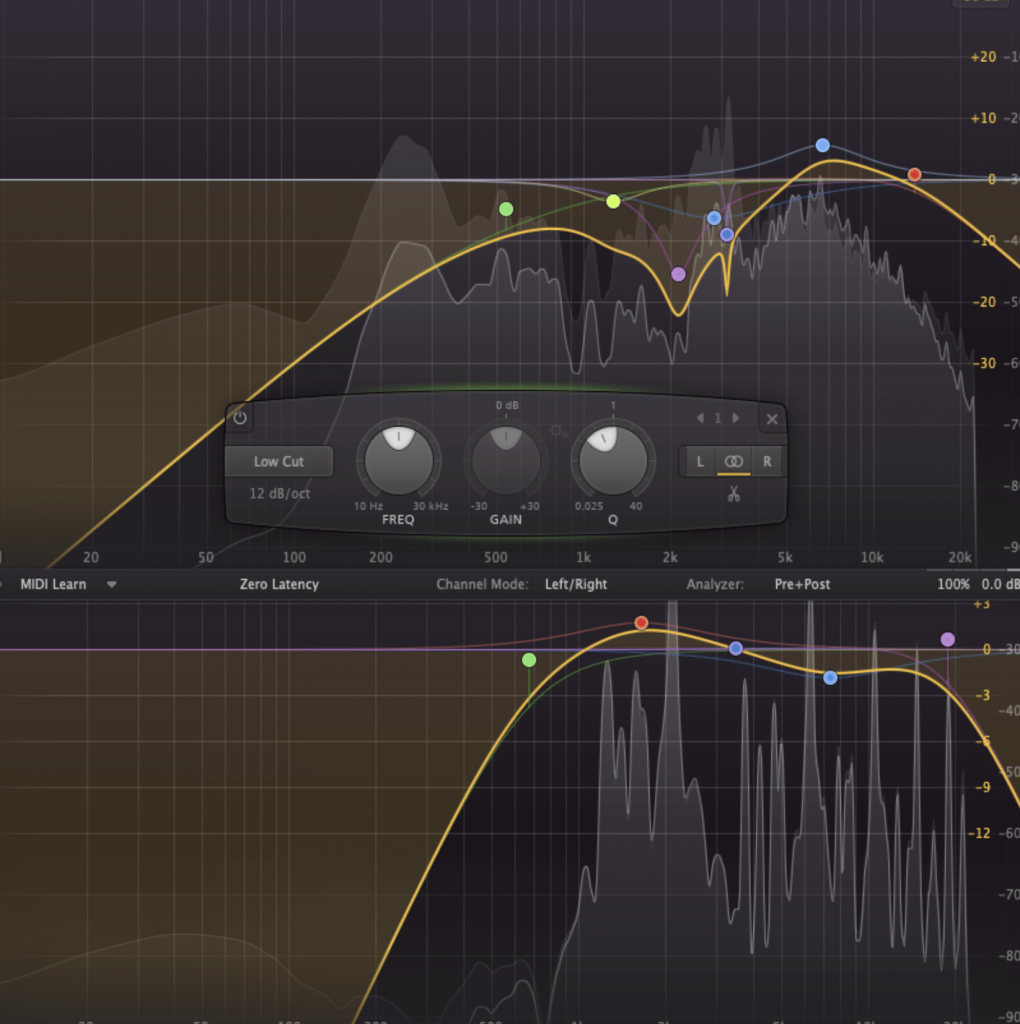Close the band parameter panel with the X
This screenshot has height=1024, width=1020.
coord(771,419)
